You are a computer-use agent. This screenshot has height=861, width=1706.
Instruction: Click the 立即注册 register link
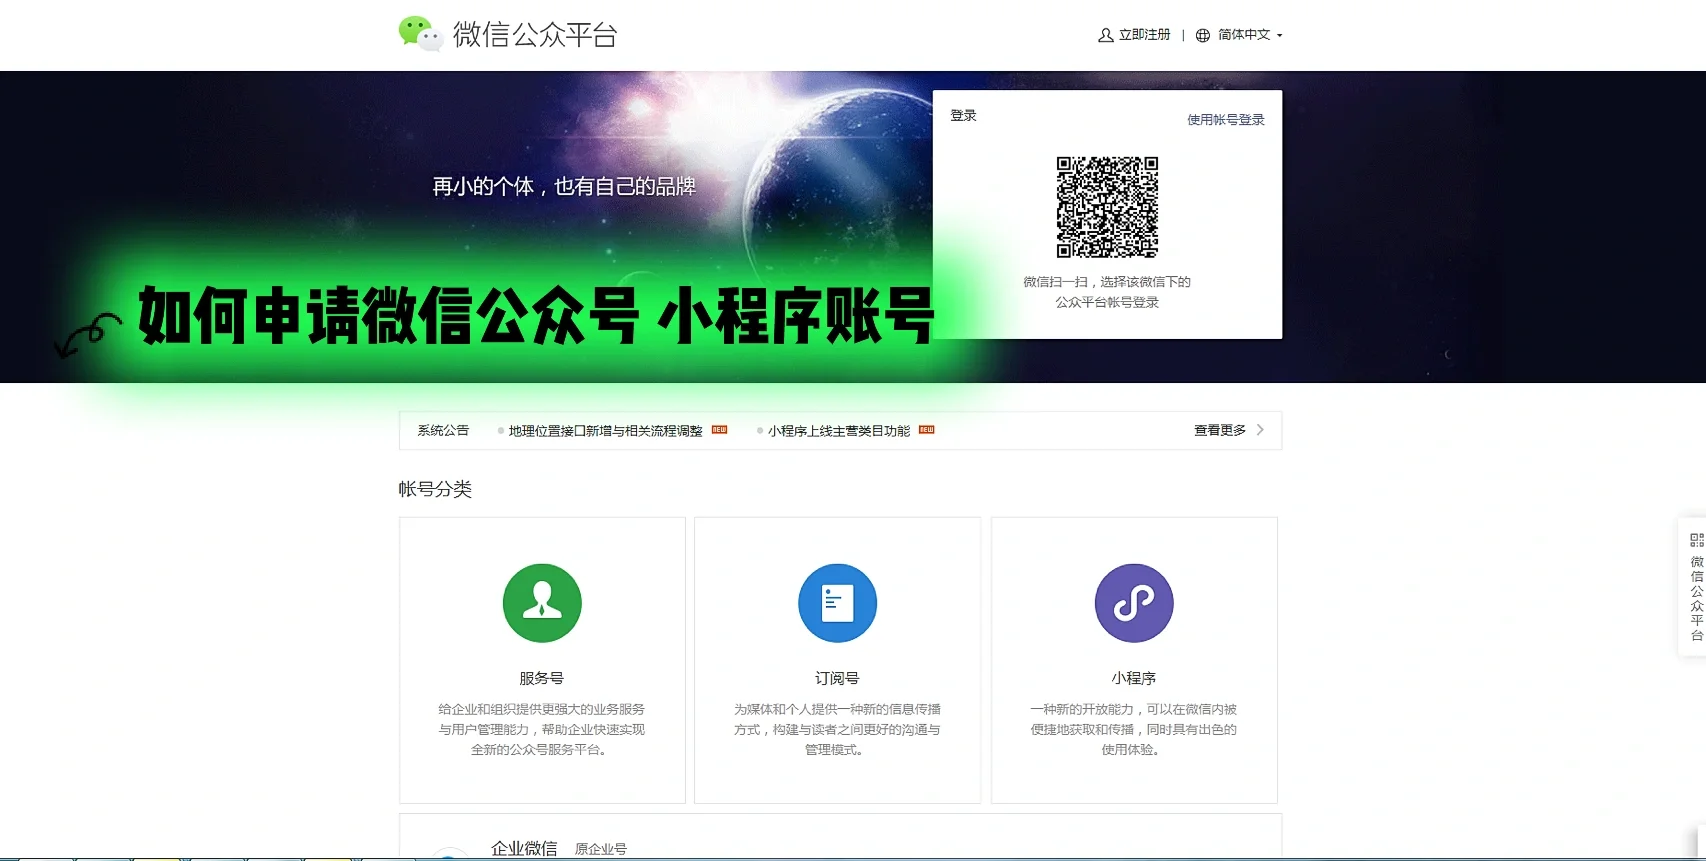coord(1144,35)
